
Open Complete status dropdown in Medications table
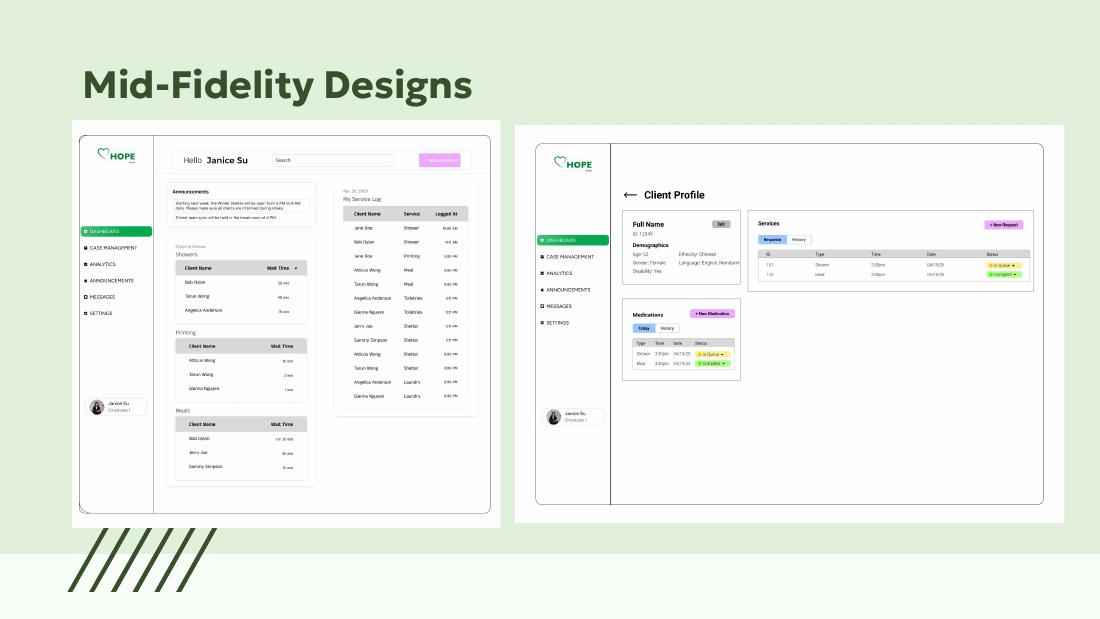(x=712, y=364)
